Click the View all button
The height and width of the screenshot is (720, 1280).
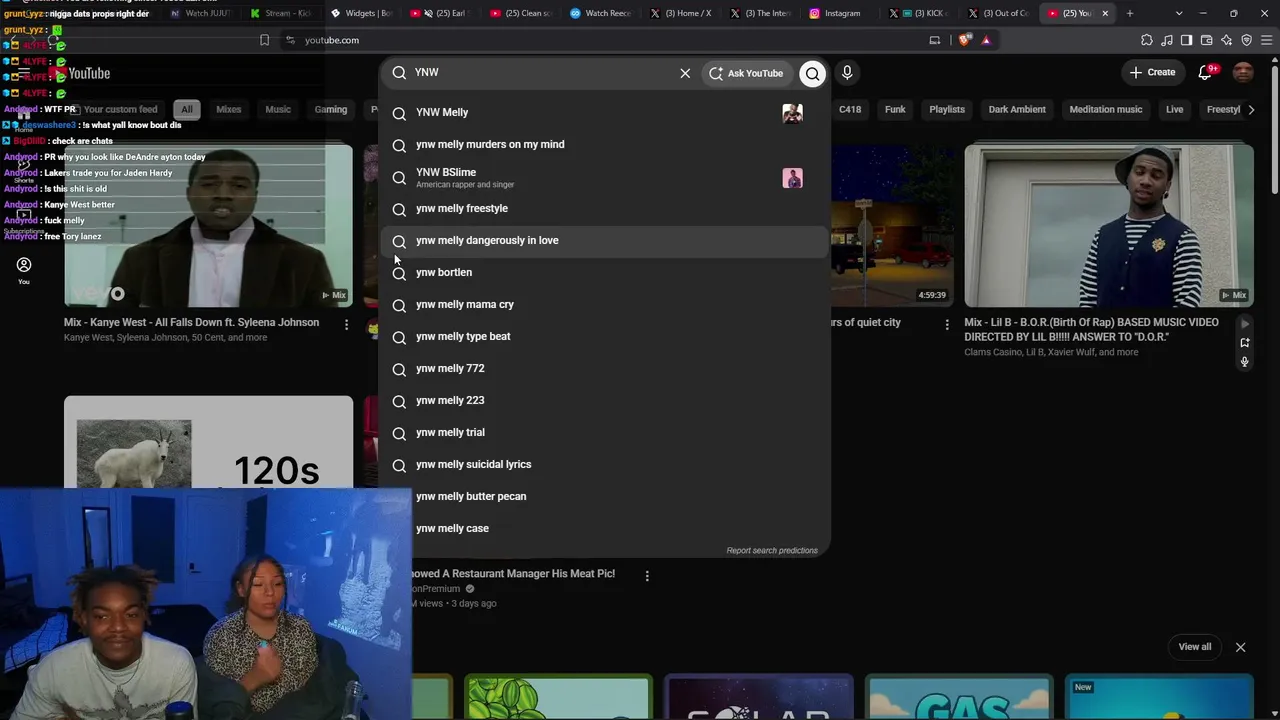coord(1194,647)
